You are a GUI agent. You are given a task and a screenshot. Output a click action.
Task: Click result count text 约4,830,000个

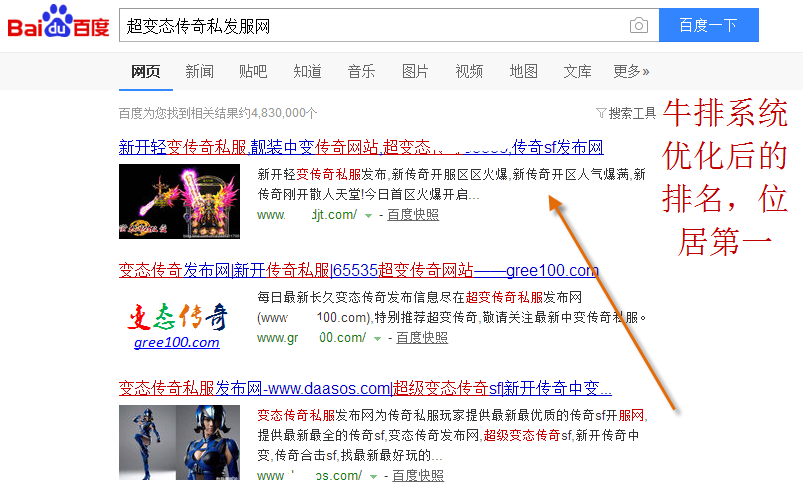pyautogui.click(x=279, y=113)
